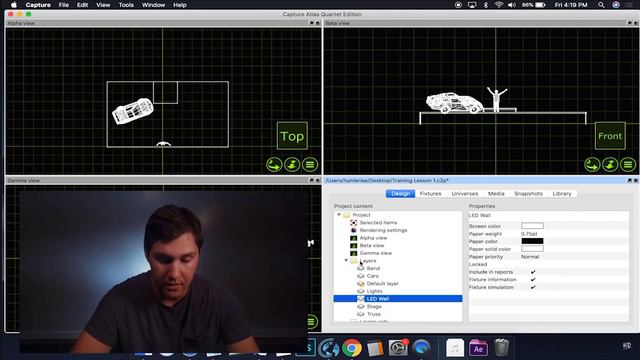Click the Gamma view icon in project tree
The width and height of the screenshot is (640, 360).
tap(353, 253)
